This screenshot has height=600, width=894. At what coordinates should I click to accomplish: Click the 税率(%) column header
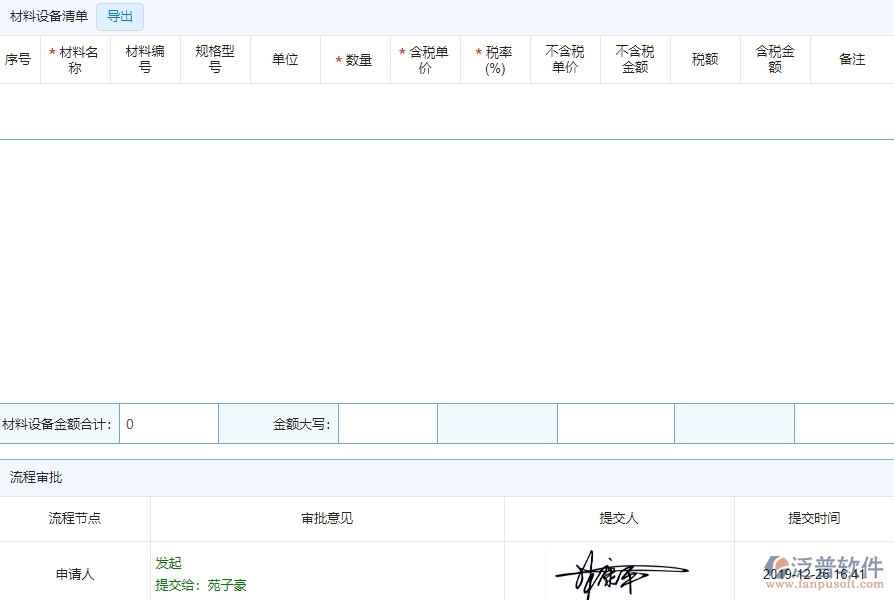495,59
